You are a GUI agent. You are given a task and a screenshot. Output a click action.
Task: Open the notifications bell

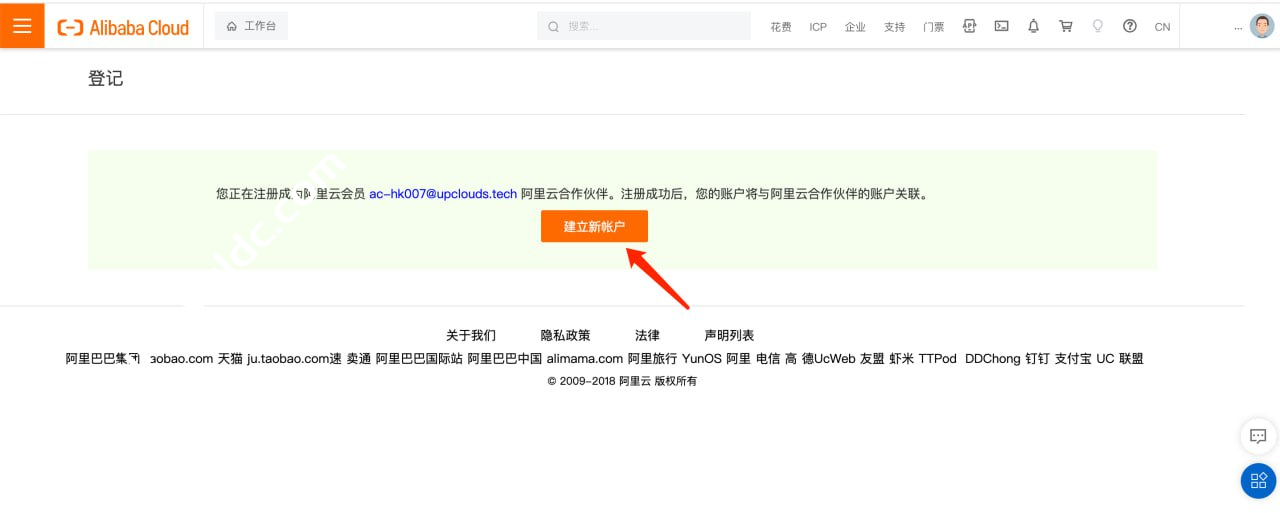coord(1033,26)
